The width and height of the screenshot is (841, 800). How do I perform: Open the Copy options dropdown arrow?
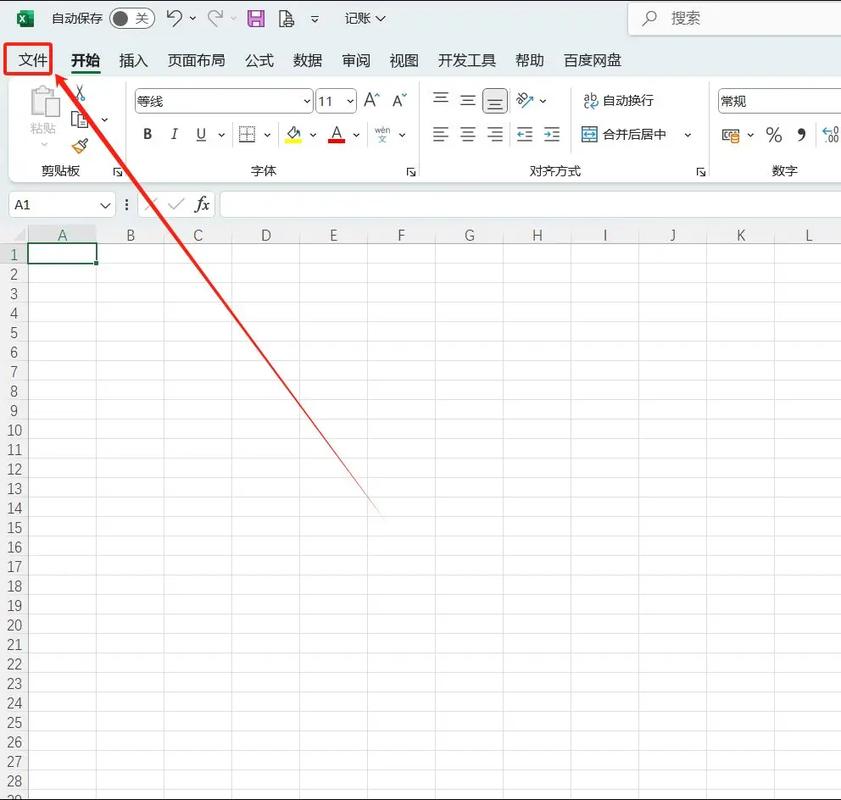pyautogui.click(x=105, y=120)
